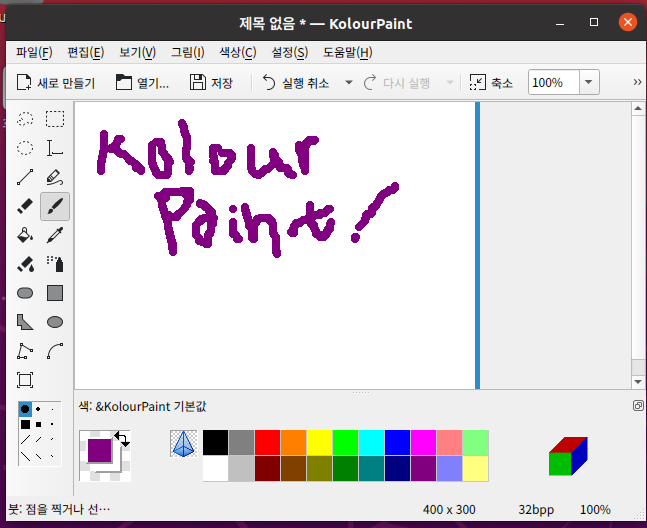Viewport: 647px width, 528px height.
Task: Select the Curve tool
Action: (x=55, y=351)
